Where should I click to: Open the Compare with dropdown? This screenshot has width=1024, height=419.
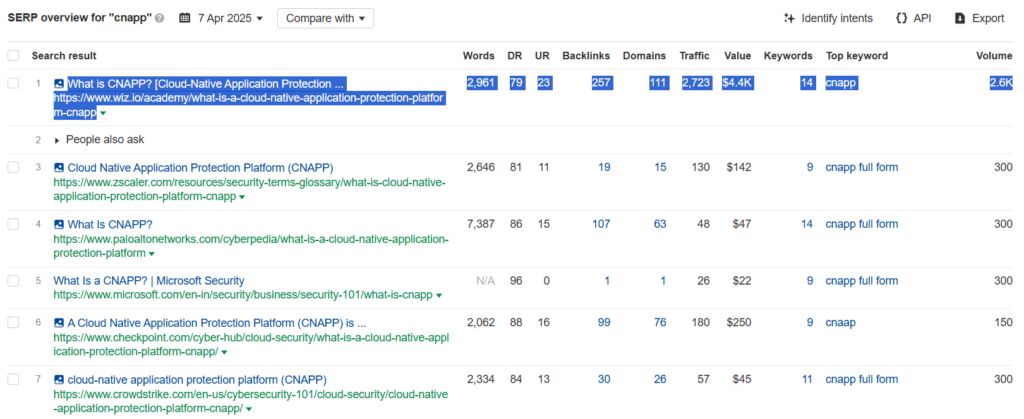pos(325,18)
